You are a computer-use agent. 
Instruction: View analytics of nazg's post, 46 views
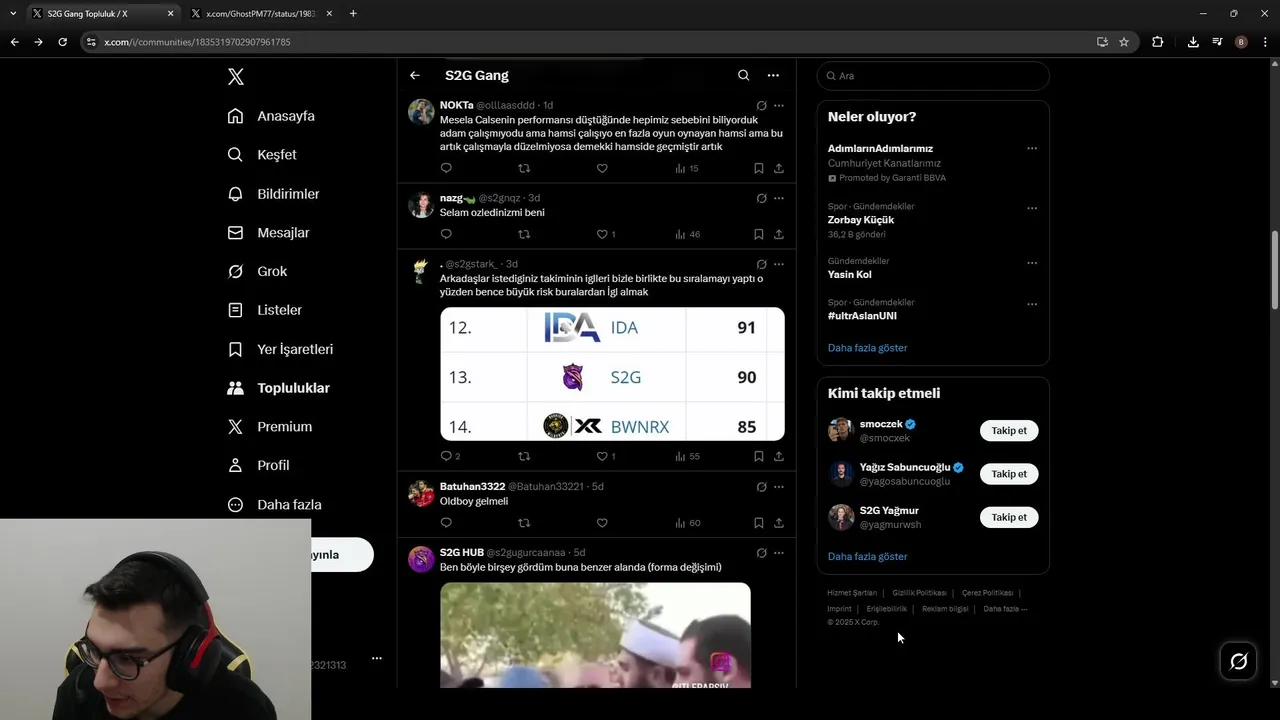click(688, 234)
